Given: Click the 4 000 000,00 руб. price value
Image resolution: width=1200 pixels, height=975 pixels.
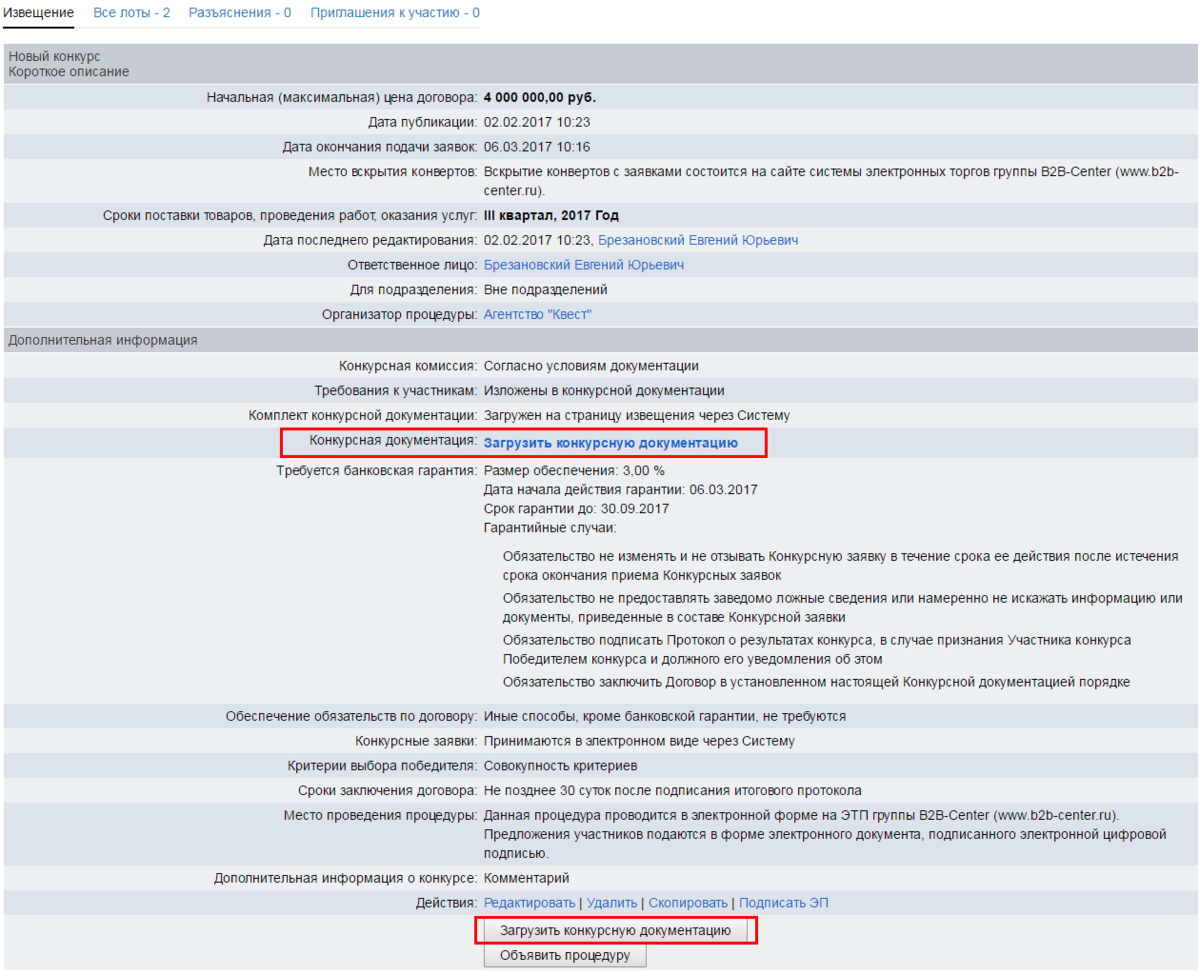Looking at the screenshot, I should tap(539, 97).
